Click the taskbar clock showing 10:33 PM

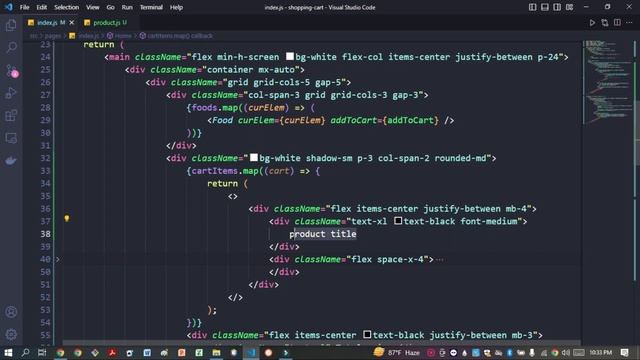click(600, 352)
